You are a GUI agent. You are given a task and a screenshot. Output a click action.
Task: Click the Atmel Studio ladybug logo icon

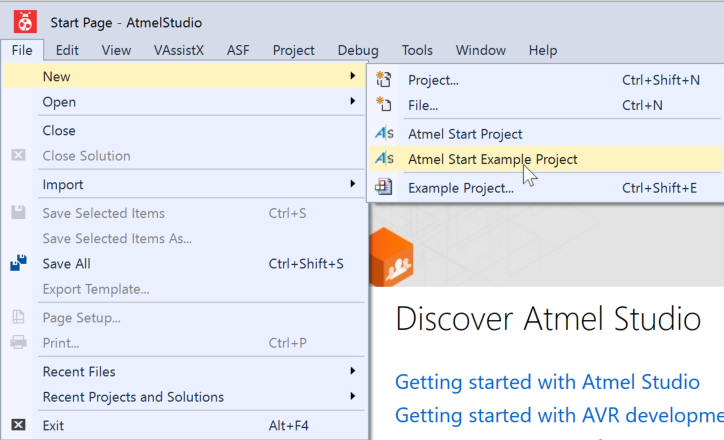coord(25,22)
